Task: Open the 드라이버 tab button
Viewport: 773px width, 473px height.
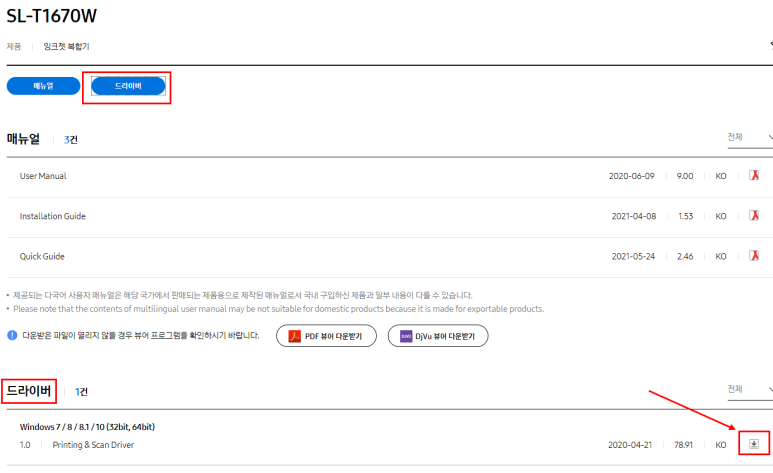Action: [128, 86]
